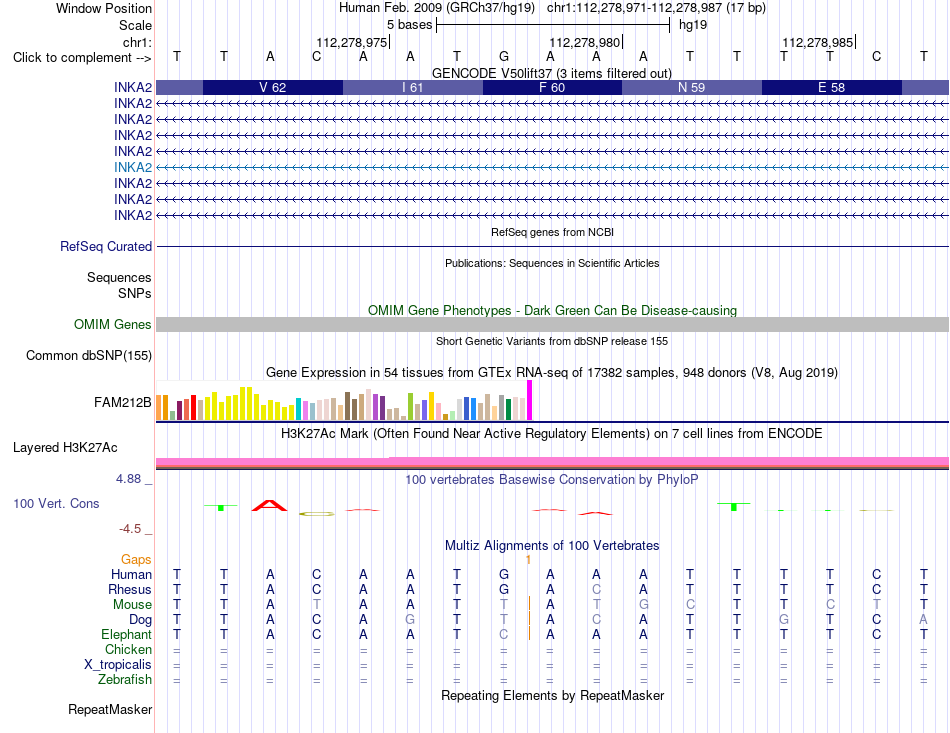
Task: Click the chr1: base position label
Action: tap(137, 42)
